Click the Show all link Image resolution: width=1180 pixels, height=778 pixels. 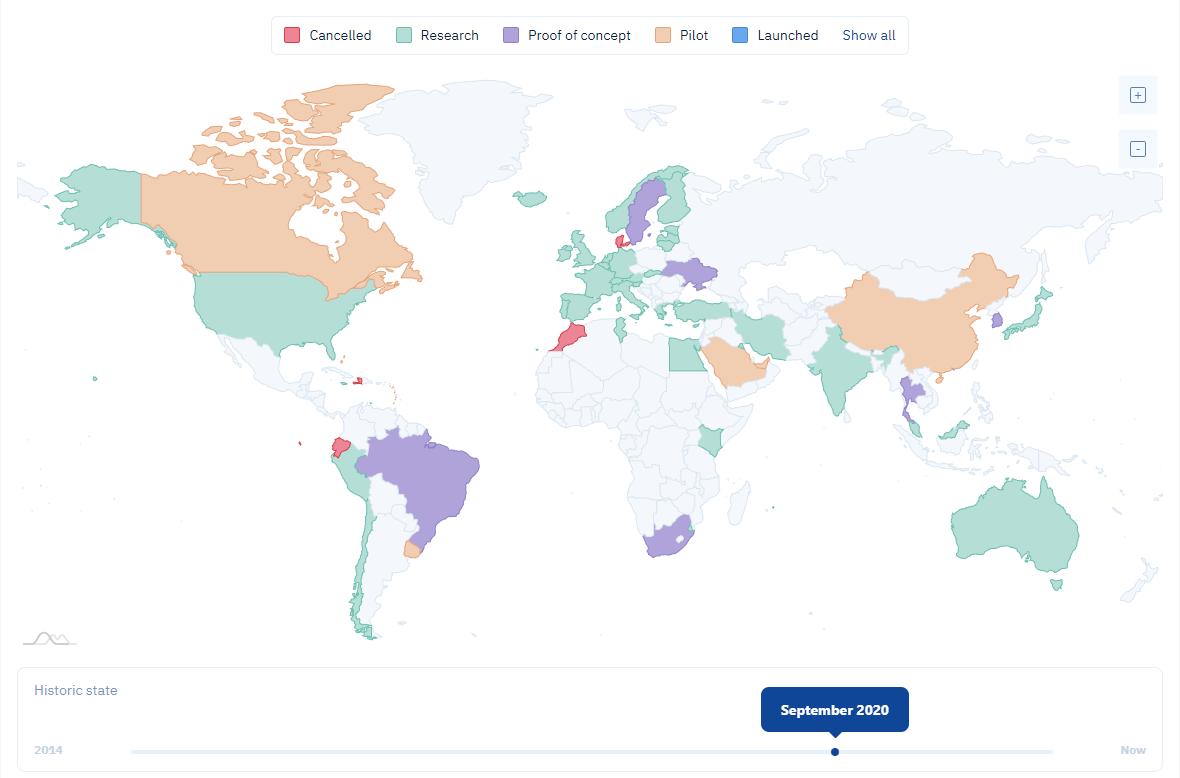pos(868,35)
